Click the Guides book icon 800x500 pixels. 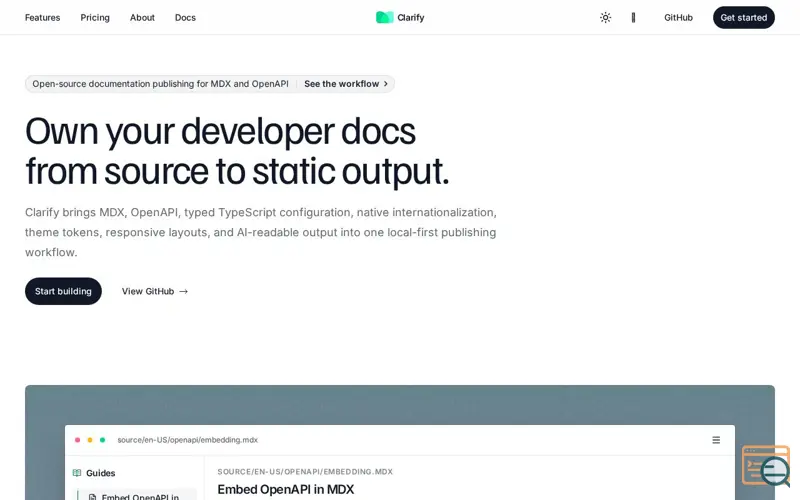point(77,473)
